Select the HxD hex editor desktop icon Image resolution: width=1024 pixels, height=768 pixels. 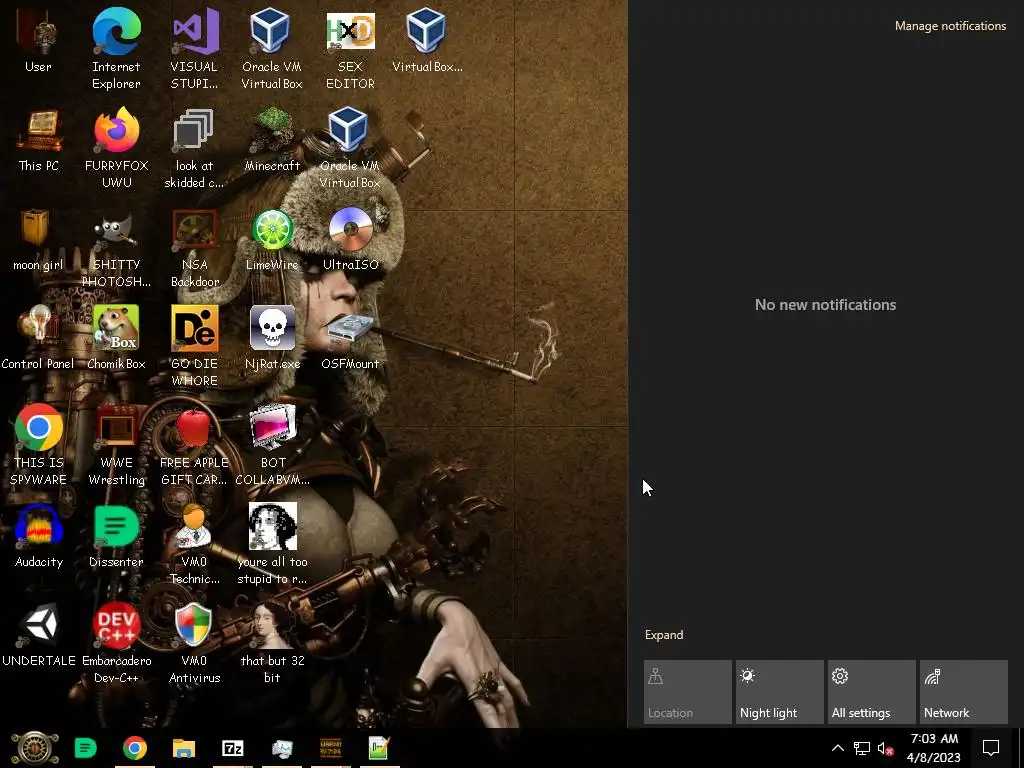click(350, 49)
